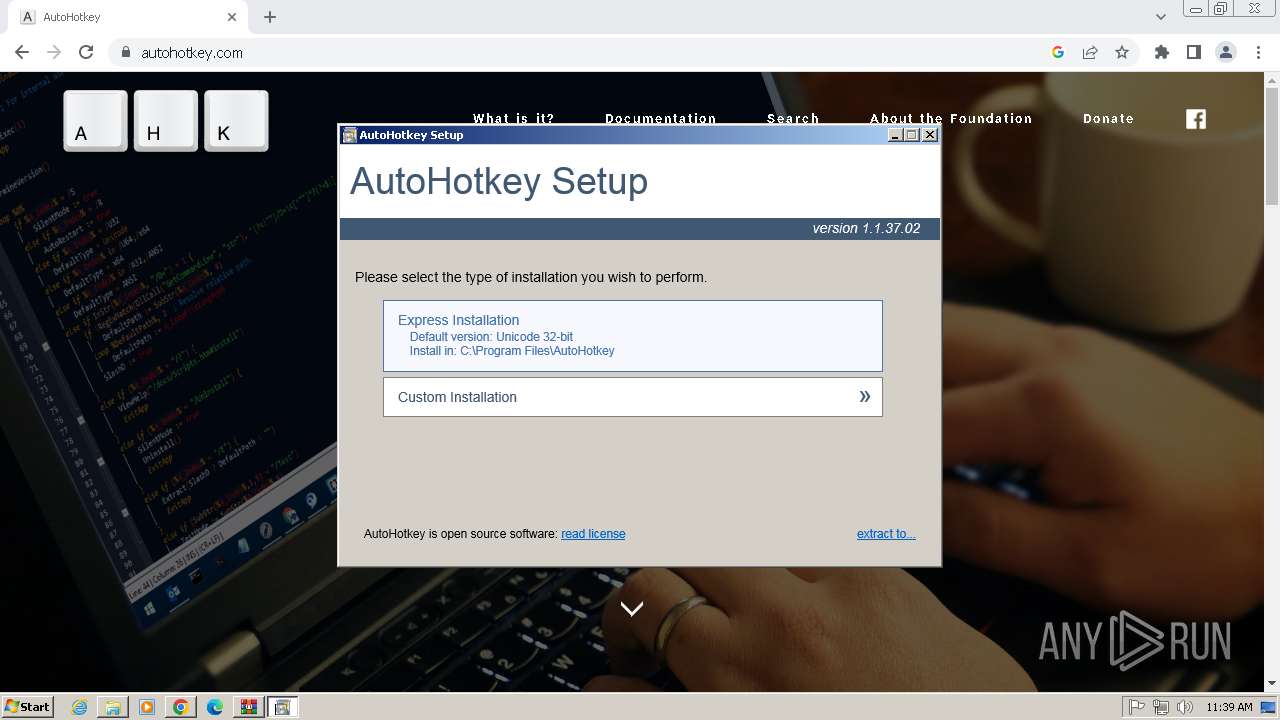Open File Explorer from taskbar
The height and width of the screenshot is (720, 1280).
point(113,707)
